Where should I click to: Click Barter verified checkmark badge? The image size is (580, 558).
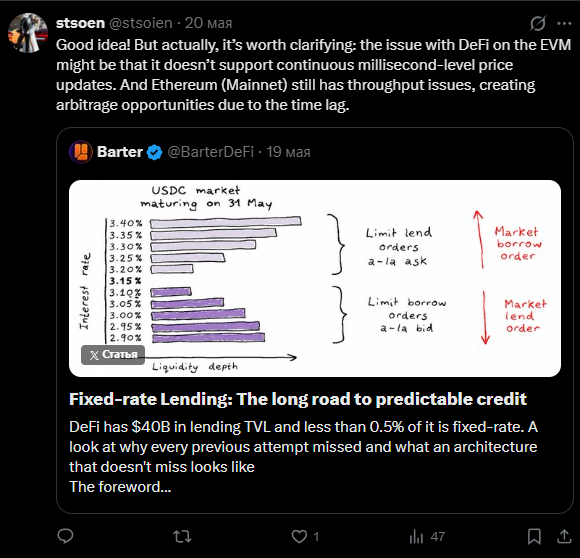pyautogui.click(x=154, y=152)
